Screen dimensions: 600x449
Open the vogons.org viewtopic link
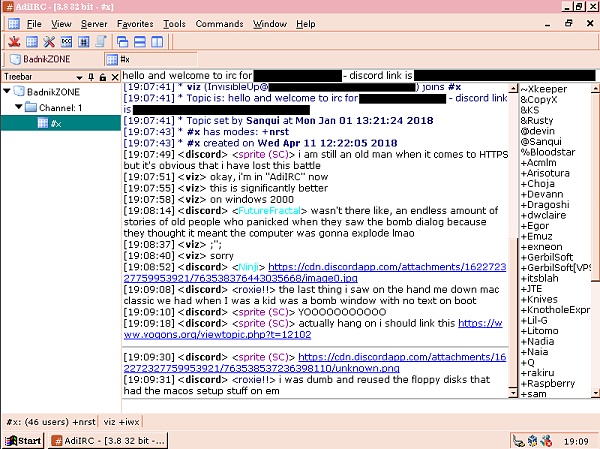pos(313,329)
